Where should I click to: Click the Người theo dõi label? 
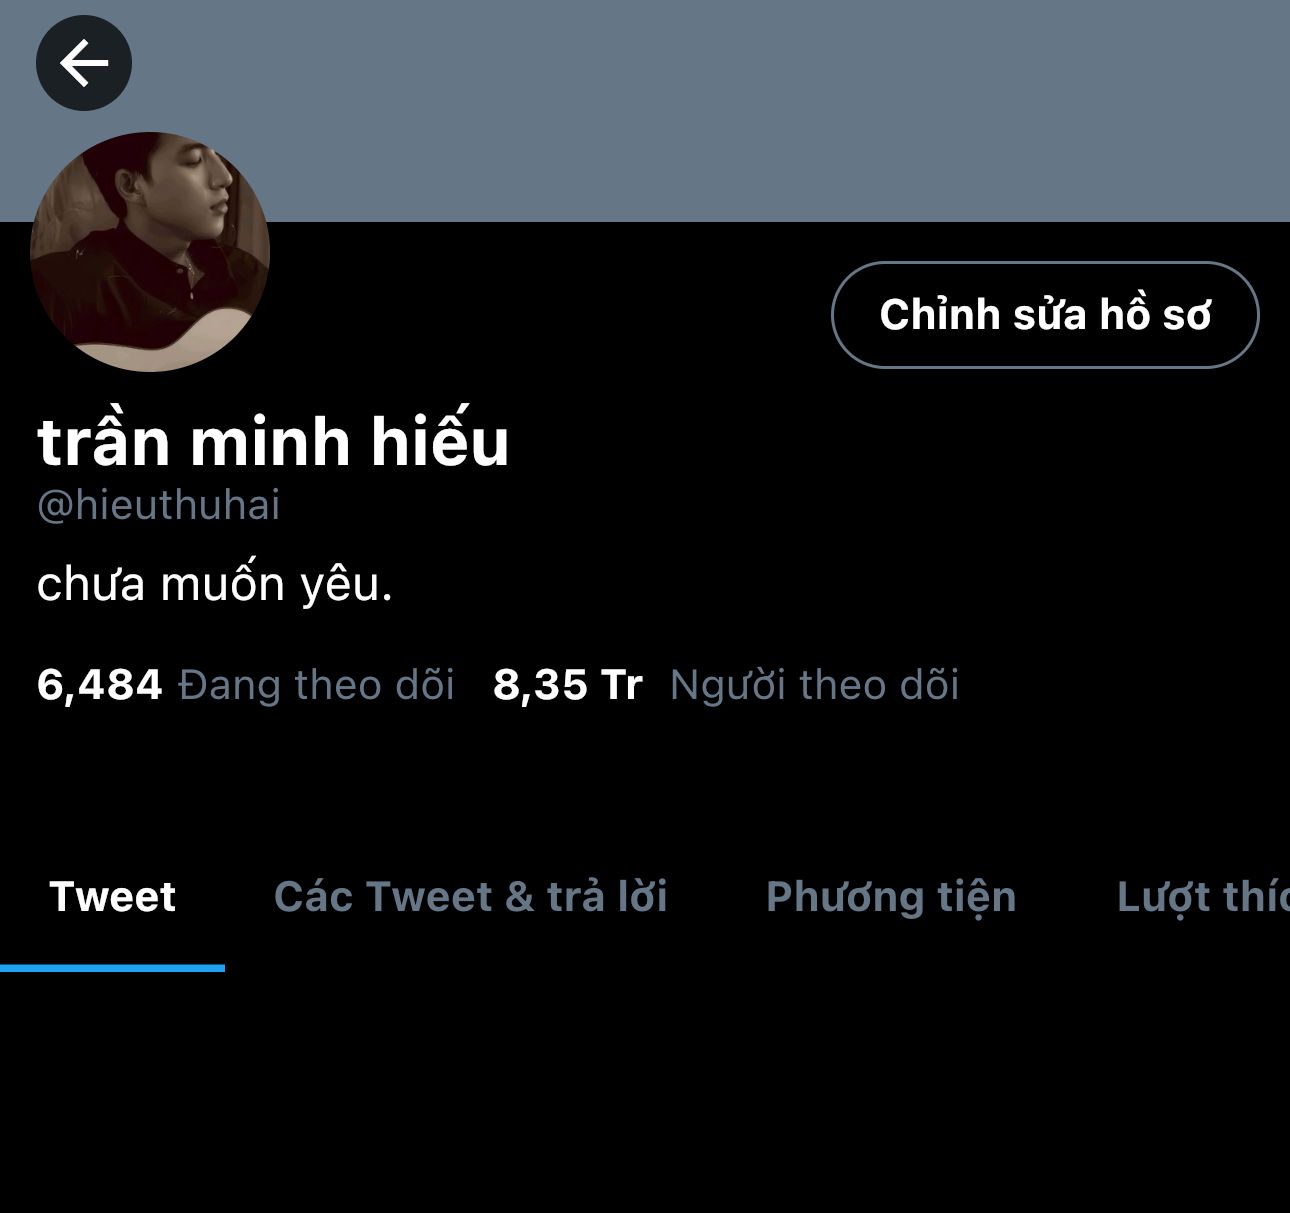pos(814,685)
